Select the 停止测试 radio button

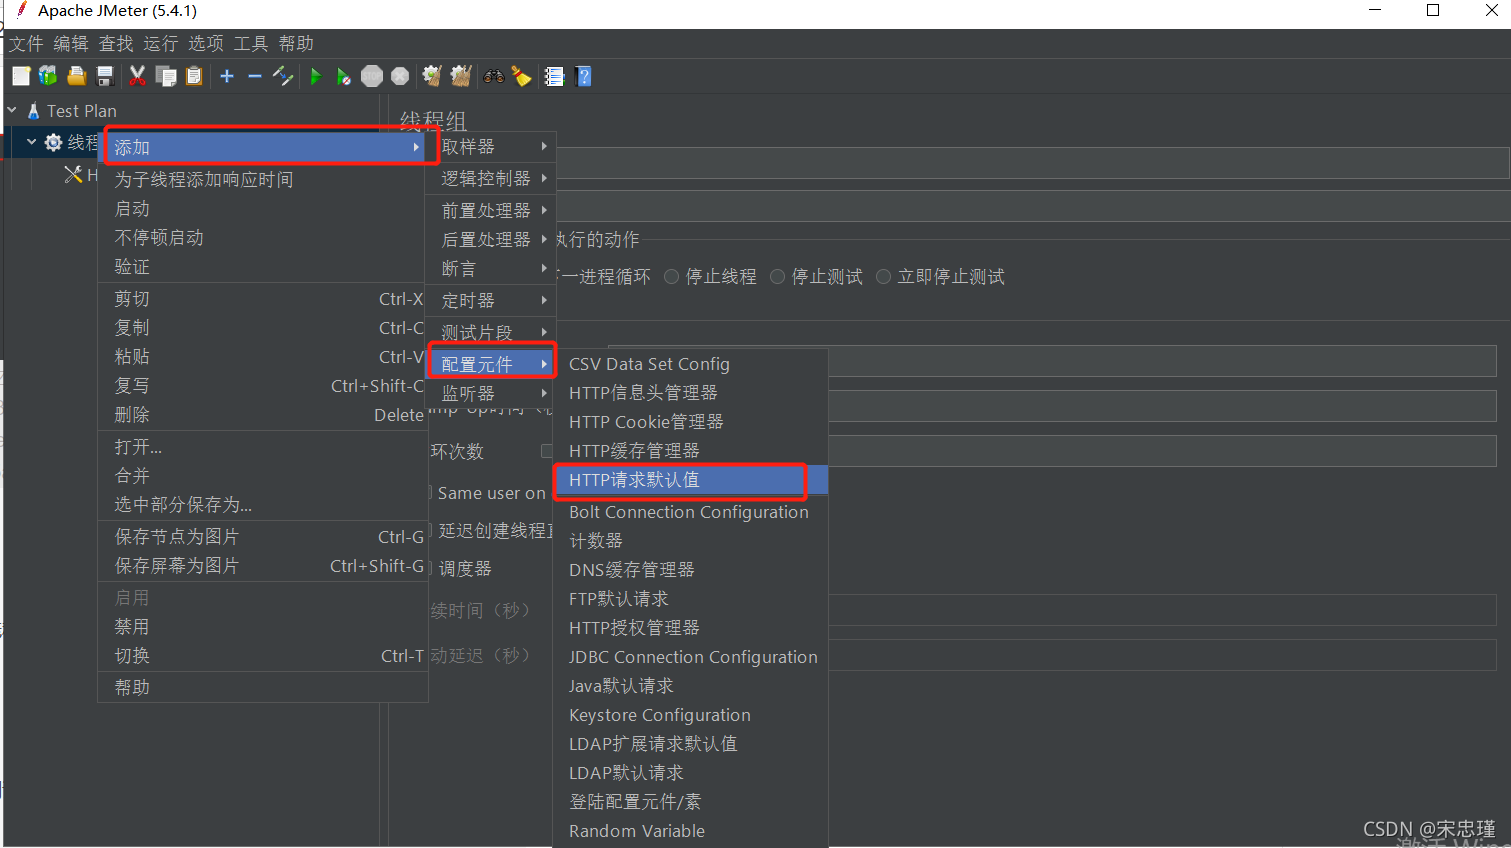point(778,277)
